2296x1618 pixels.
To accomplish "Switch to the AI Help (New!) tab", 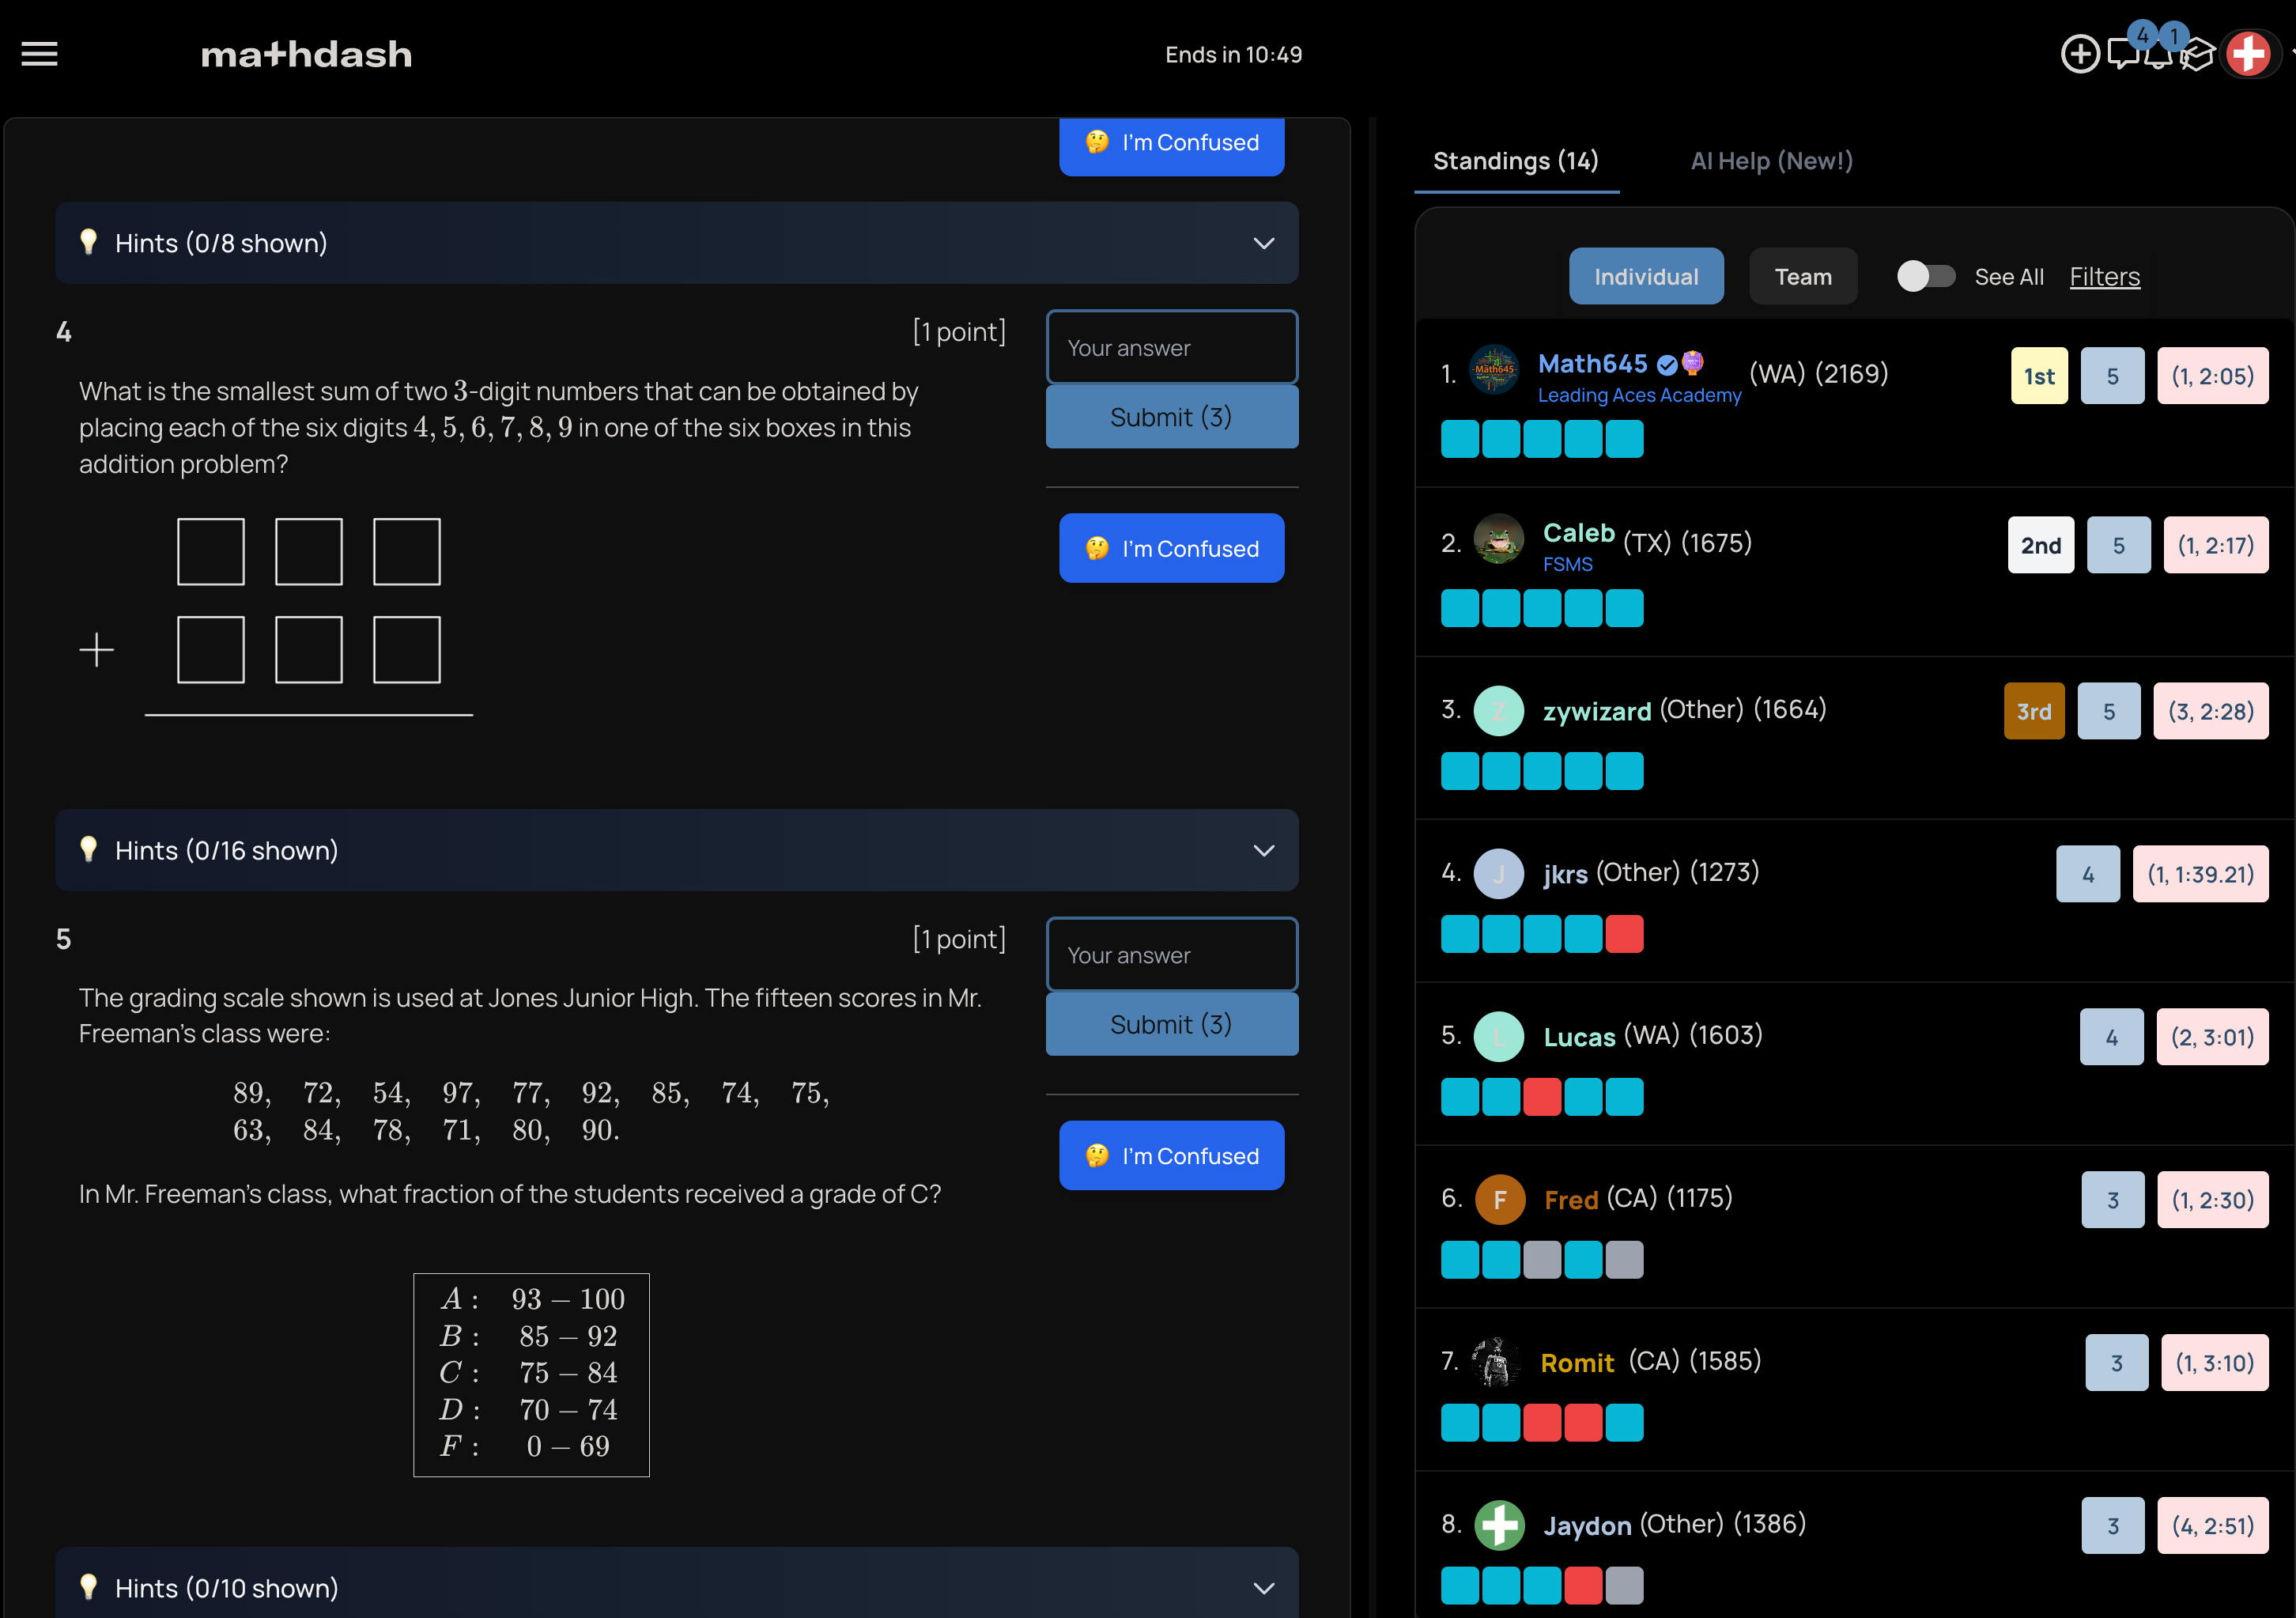I will click(1770, 161).
